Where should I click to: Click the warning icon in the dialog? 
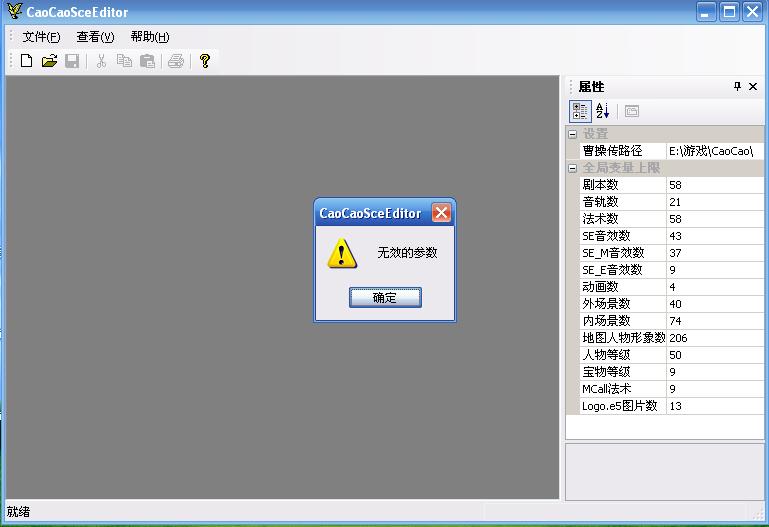coord(342,253)
